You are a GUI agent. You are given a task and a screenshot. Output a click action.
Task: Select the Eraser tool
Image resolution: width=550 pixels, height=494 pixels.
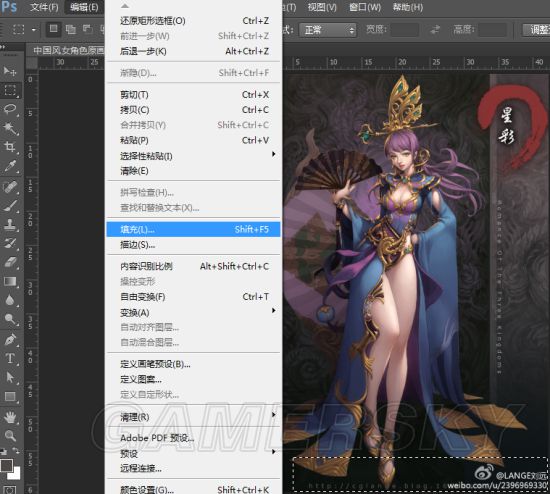point(10,262)
